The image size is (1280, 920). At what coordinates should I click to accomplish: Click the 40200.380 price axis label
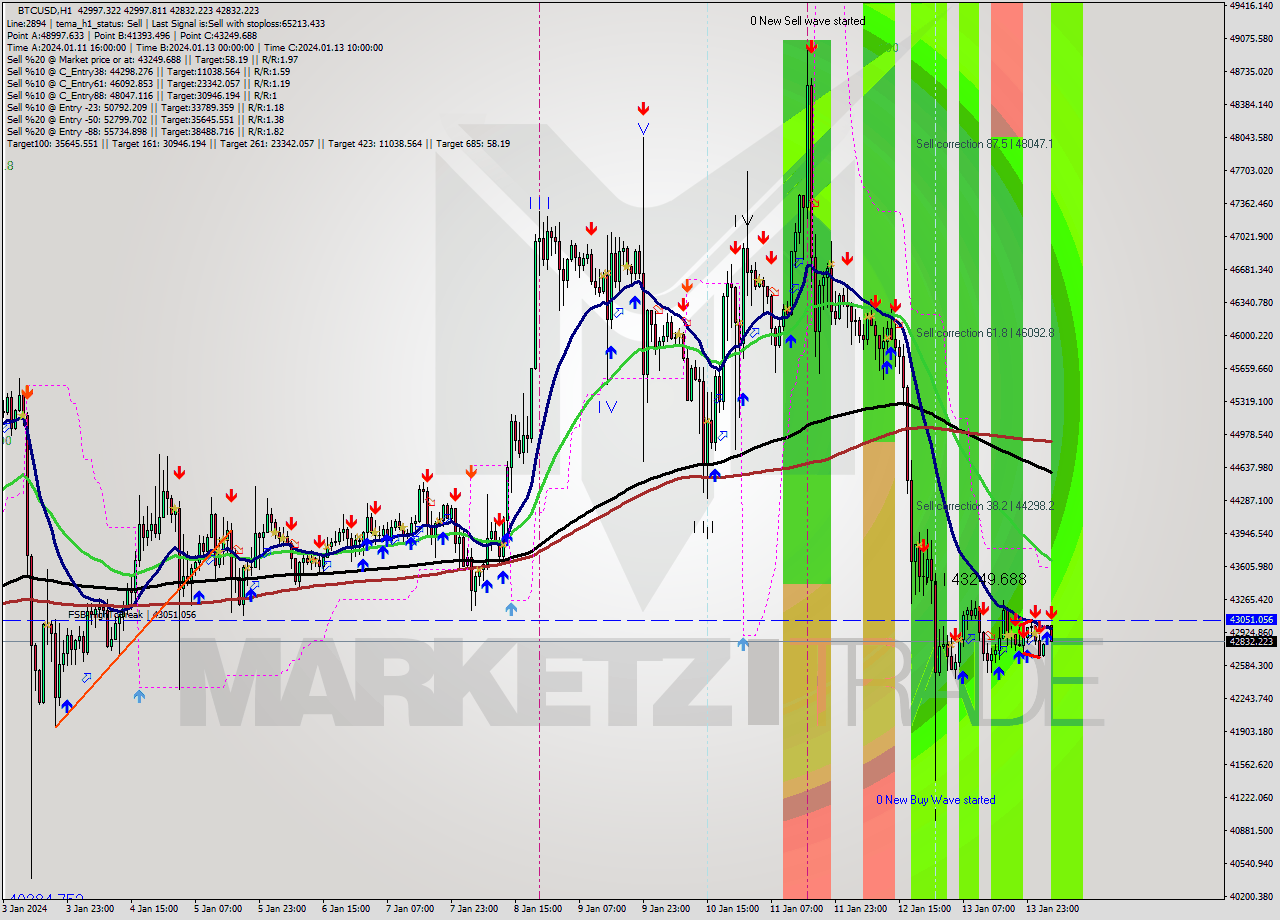point(1250,896)
